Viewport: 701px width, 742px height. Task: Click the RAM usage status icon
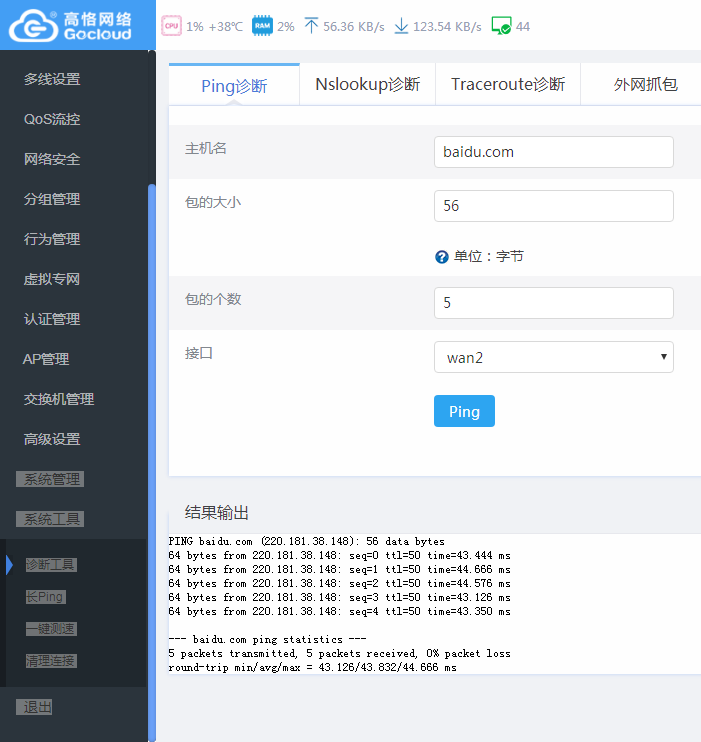point(262,26)
